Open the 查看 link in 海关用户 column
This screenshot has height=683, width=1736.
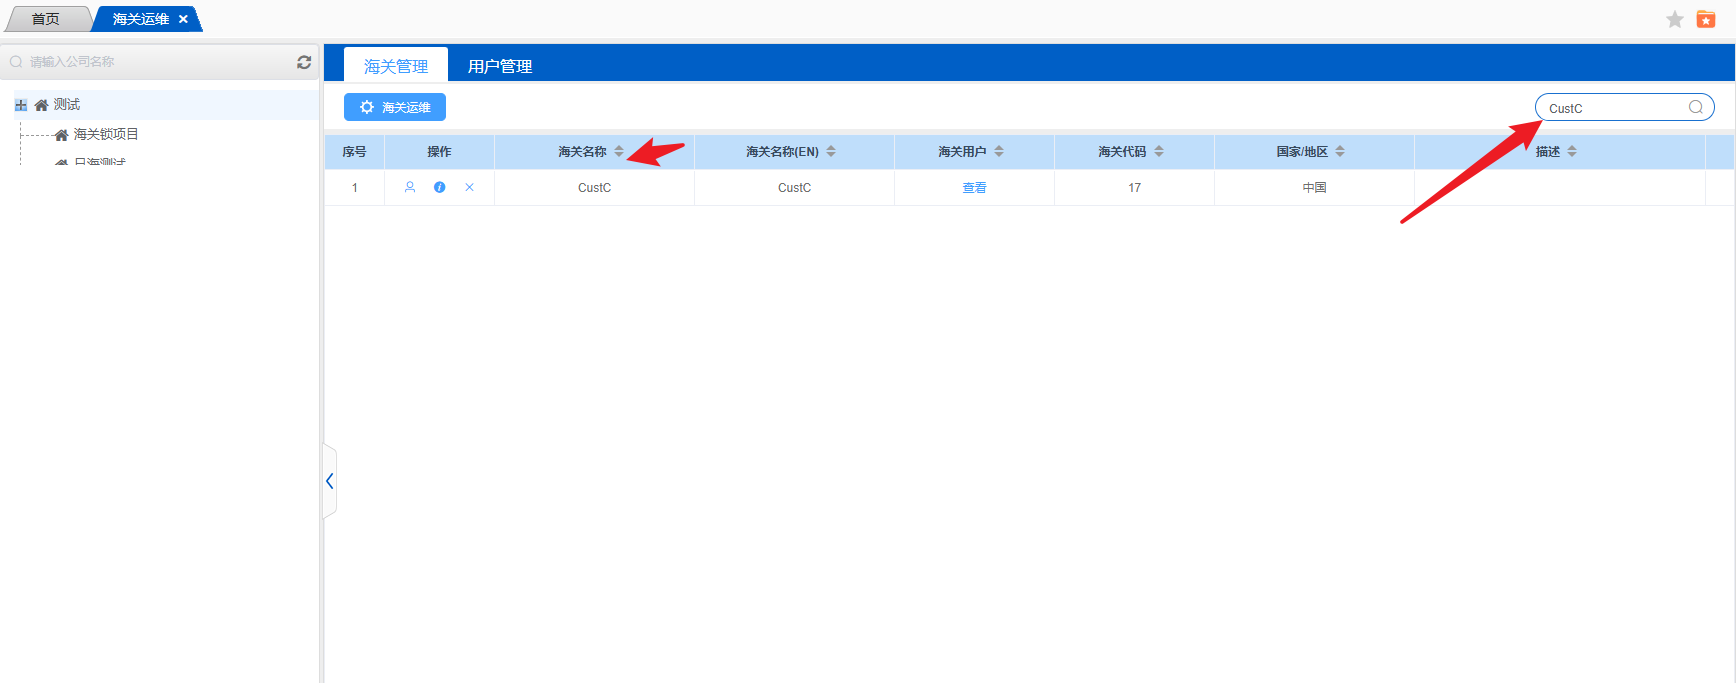(x=974, y=188)
